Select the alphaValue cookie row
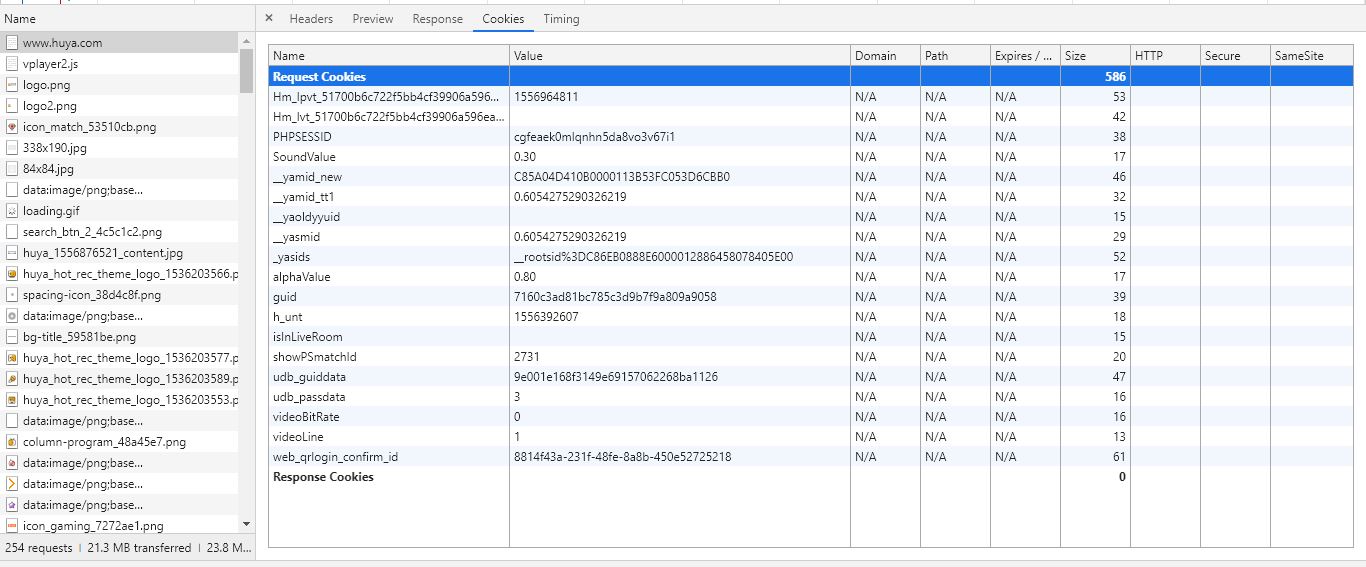Image resolution: width=1366 pixels, height=567 pixels. (811, 277)
